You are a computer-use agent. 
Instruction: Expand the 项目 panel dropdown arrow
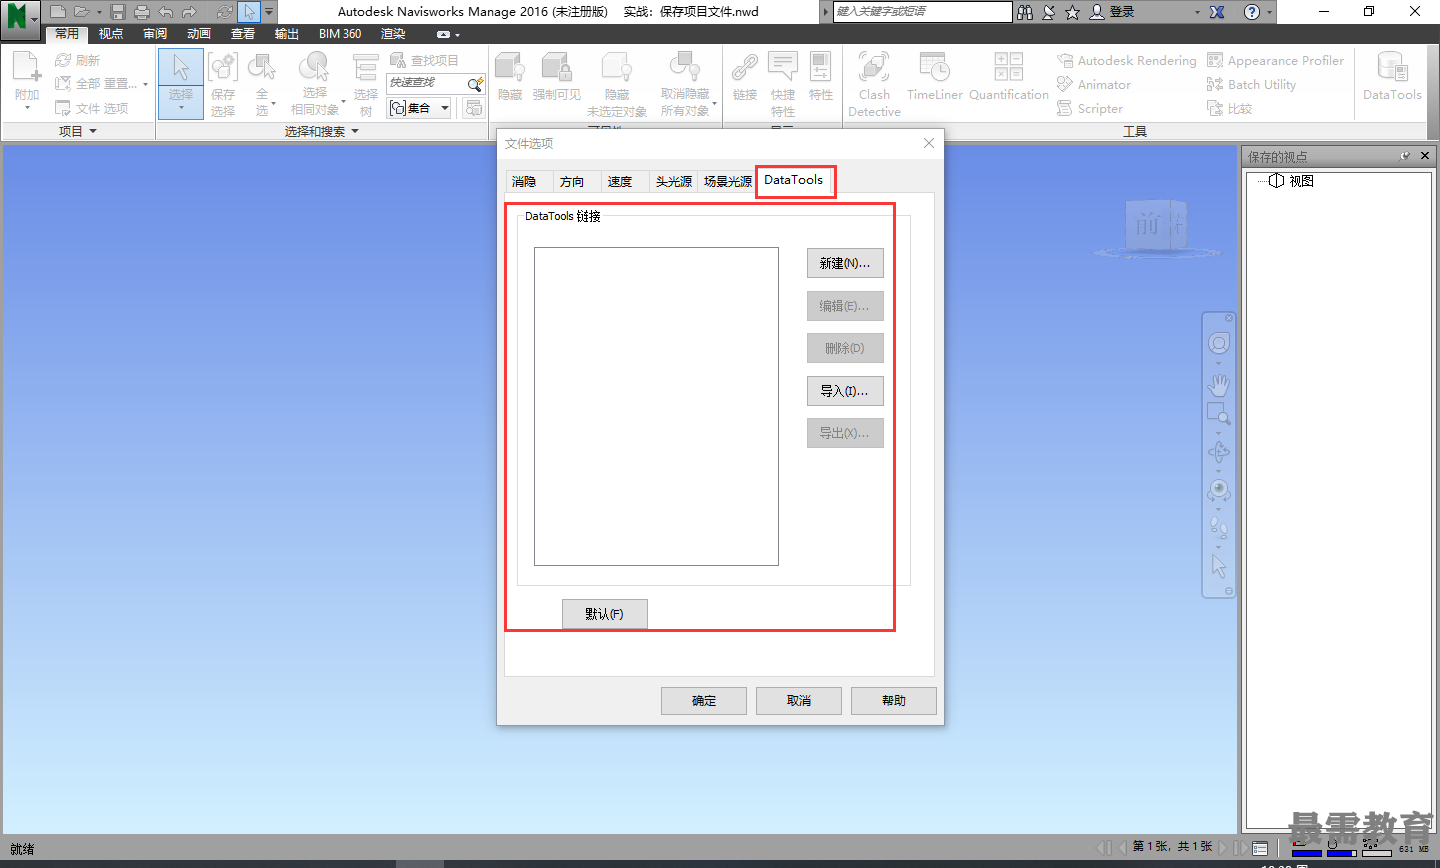click(x=93, y=131)
